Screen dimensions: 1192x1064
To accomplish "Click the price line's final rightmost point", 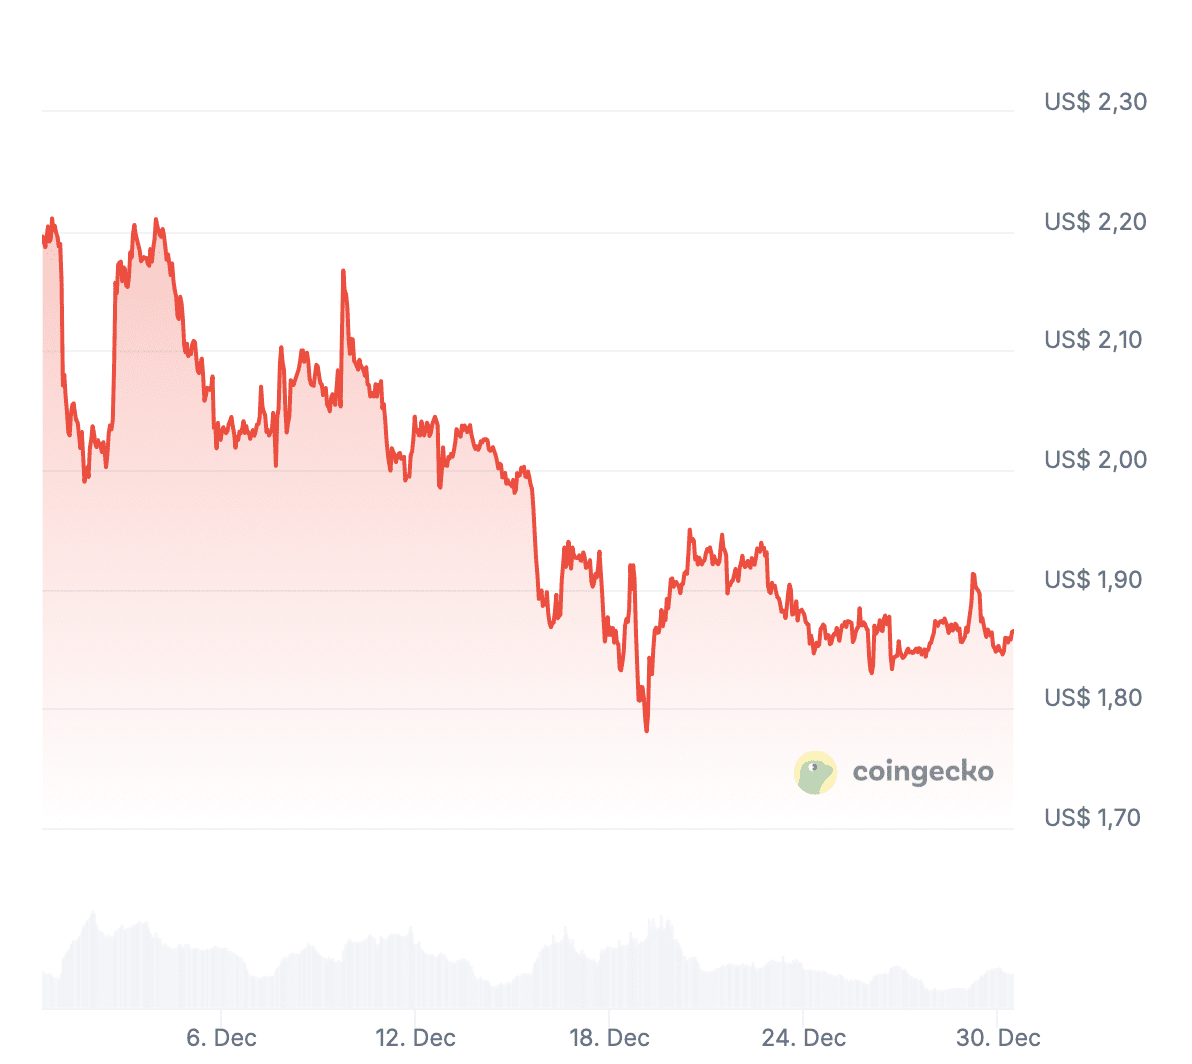I will (1012, 632).
